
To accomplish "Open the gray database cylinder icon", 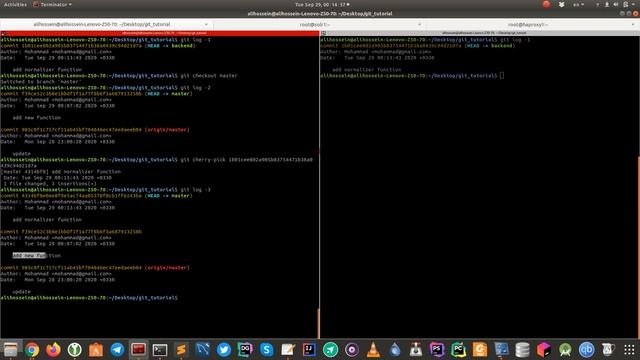I will coord(522,350).
